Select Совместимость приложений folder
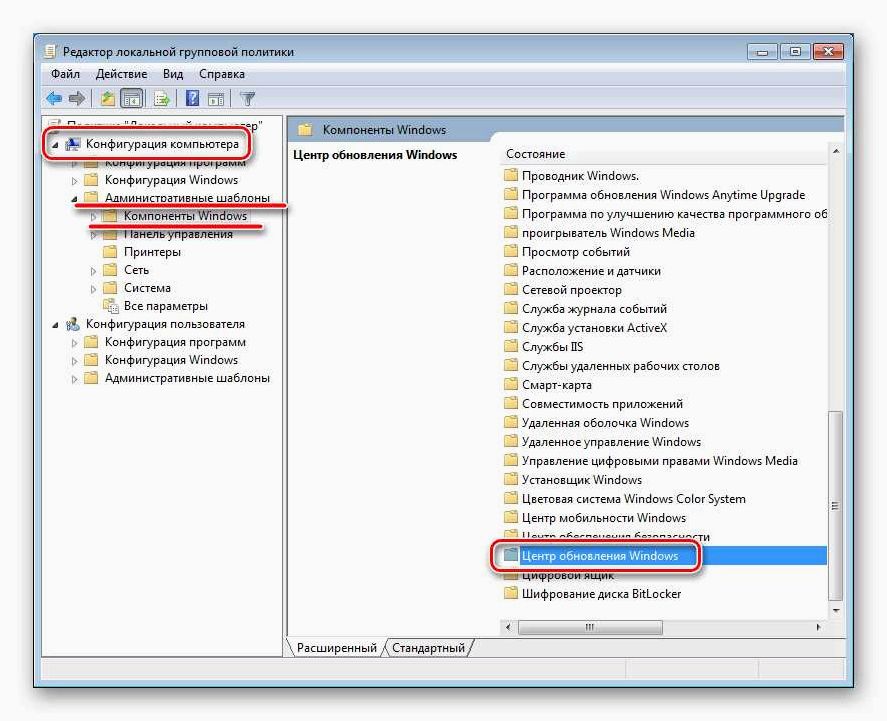 602,404
